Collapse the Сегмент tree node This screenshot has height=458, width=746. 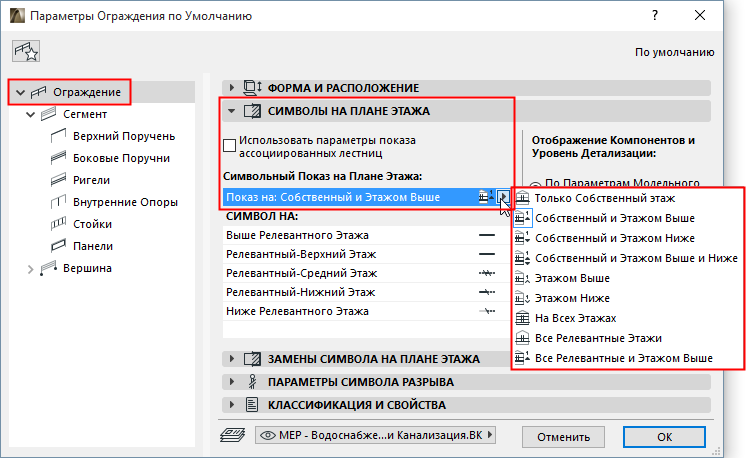click(x=30, y=114)
